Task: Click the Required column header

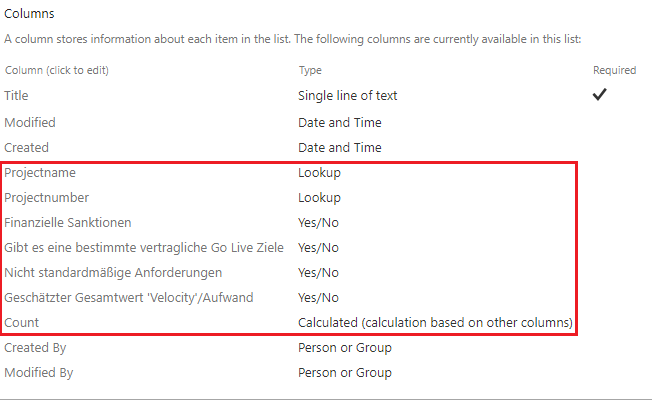Action: click(615, 70)
